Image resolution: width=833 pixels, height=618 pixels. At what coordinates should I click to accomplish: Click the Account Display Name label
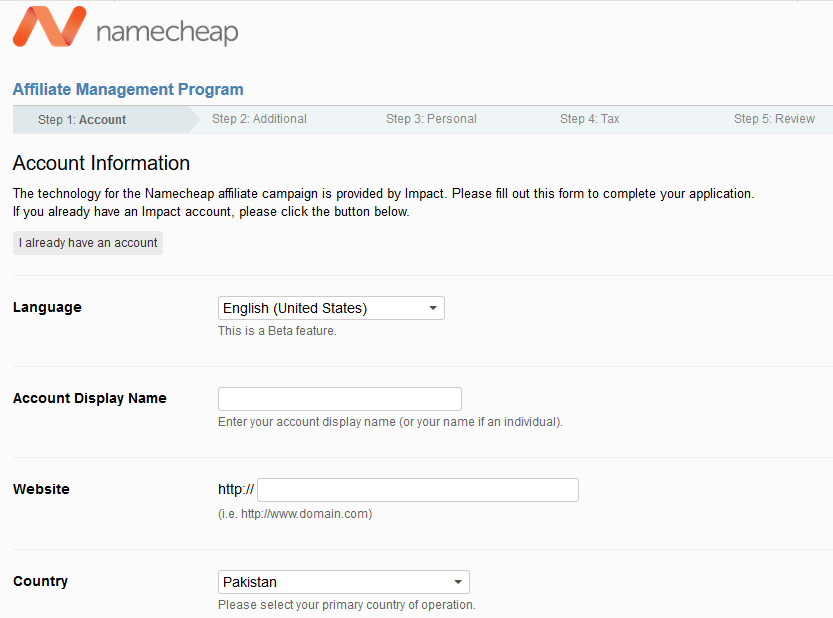point(90,398)
